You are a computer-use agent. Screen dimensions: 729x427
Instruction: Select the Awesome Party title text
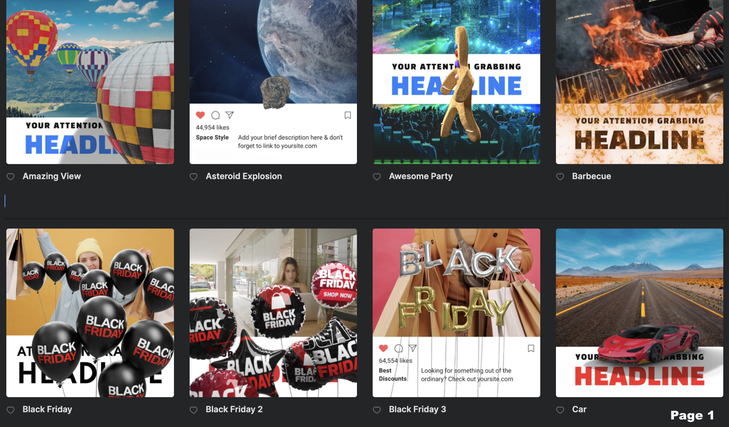[421, 176]
